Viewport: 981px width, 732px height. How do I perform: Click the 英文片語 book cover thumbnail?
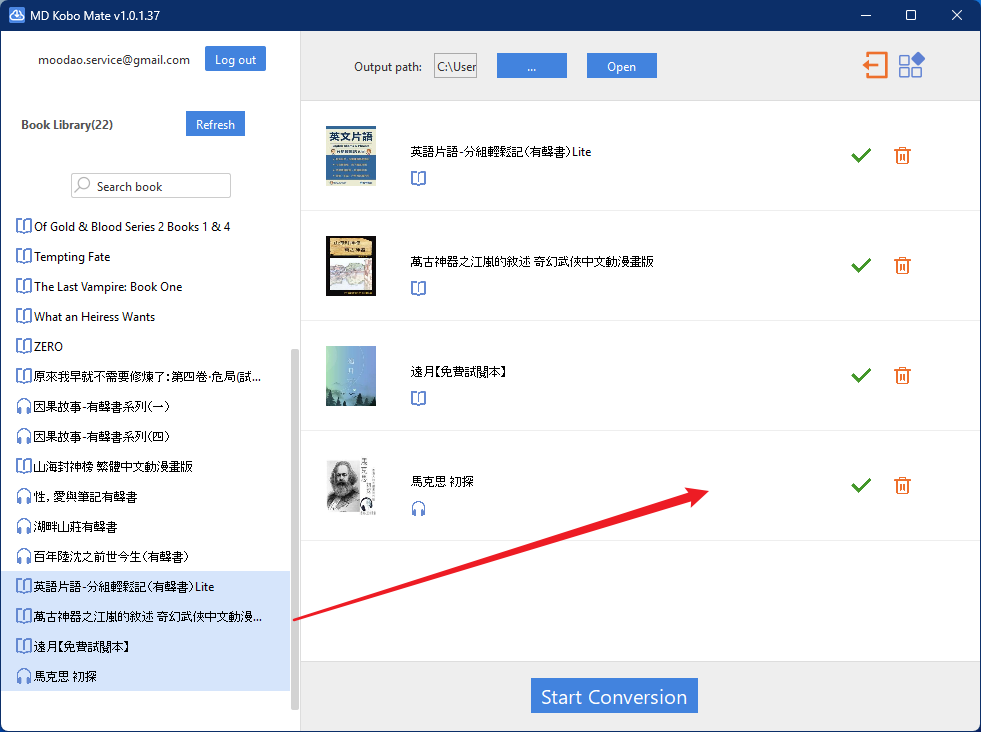(351, 156)
